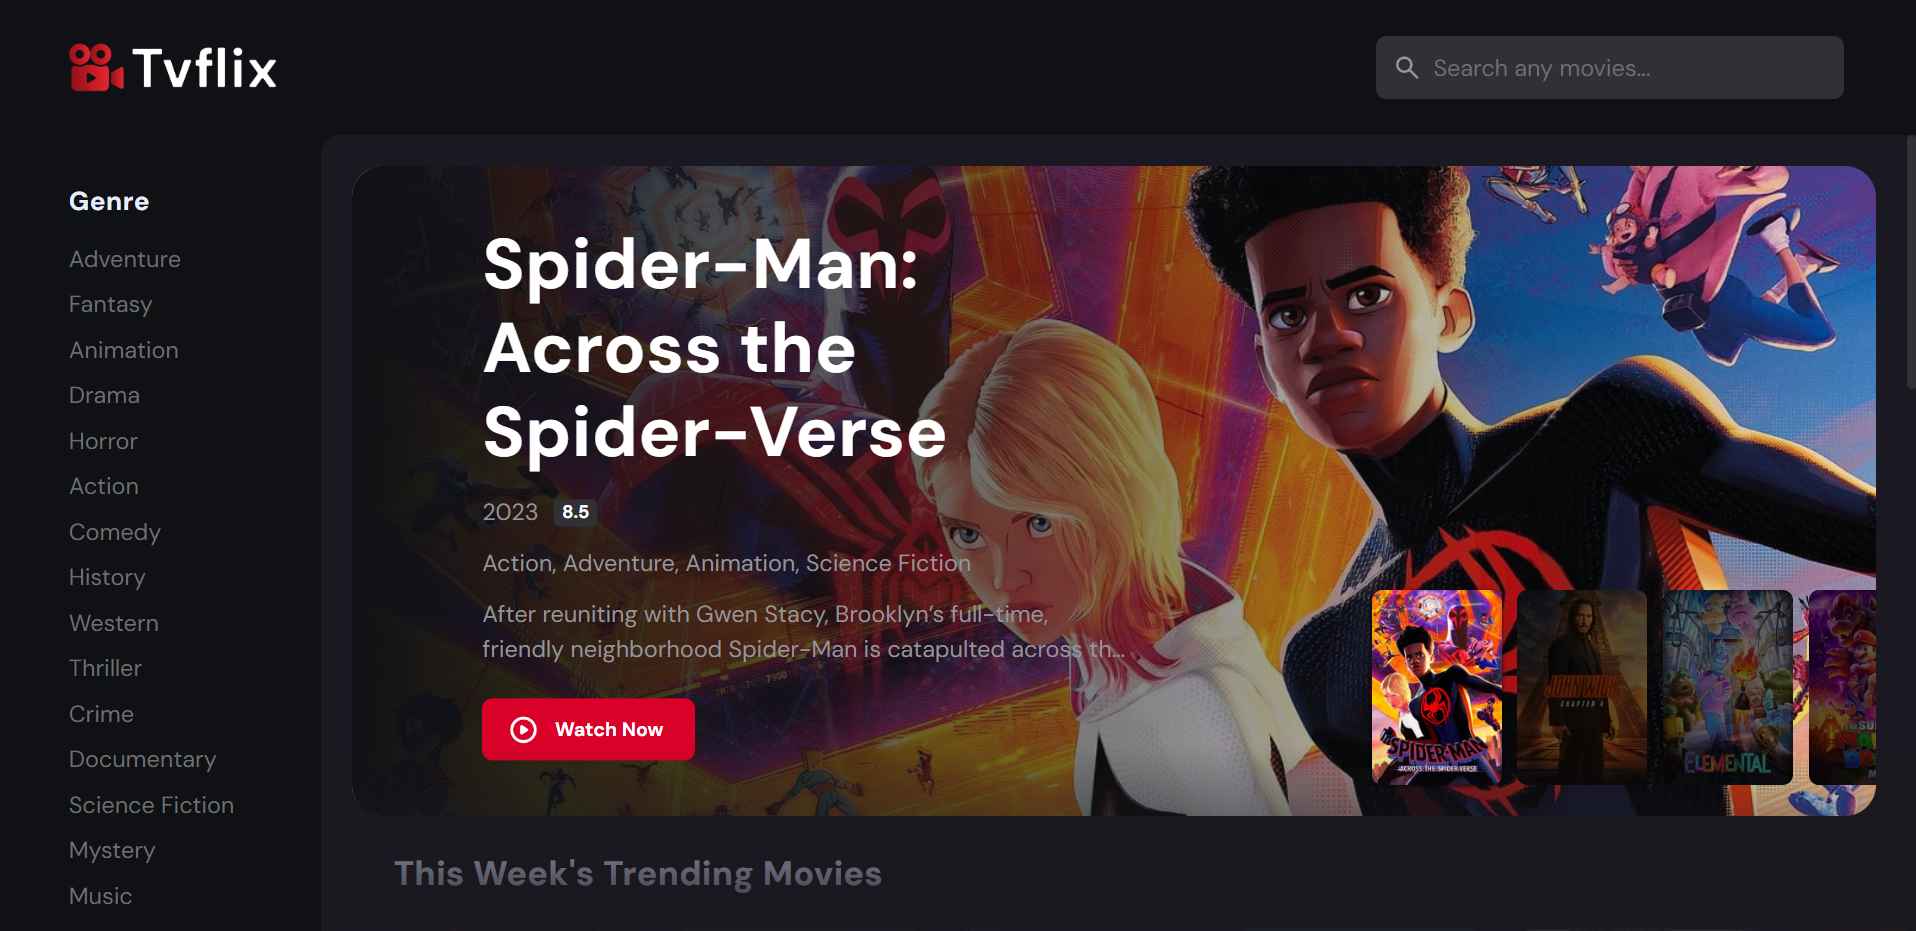Click the page vertical scrollbar
Image resolution: width=1916 pixels, height=931 pixels.
pyautogui.click(x=1910, y=262)
